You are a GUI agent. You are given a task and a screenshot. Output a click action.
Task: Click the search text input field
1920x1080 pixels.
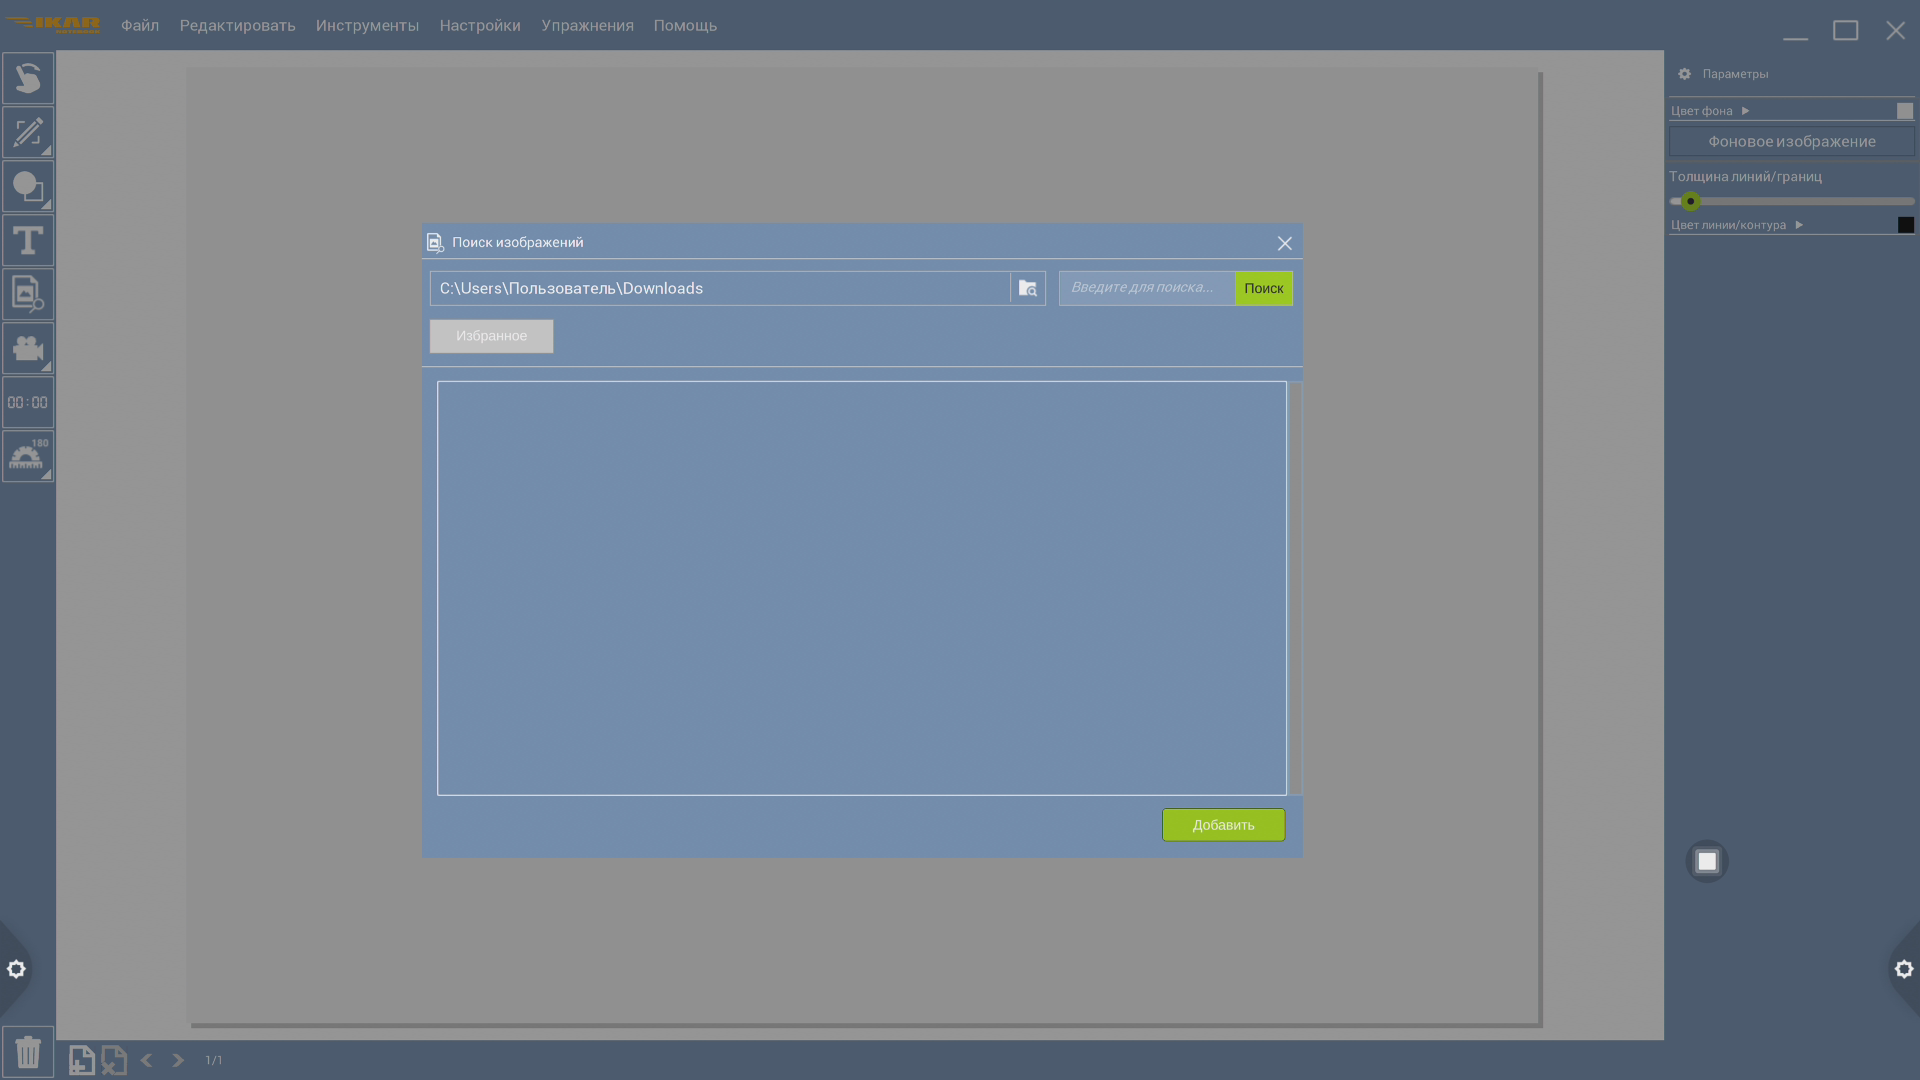1147,288
